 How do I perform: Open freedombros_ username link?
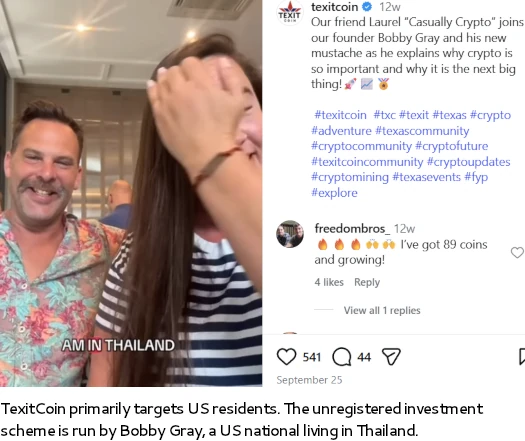click(352, 229)
